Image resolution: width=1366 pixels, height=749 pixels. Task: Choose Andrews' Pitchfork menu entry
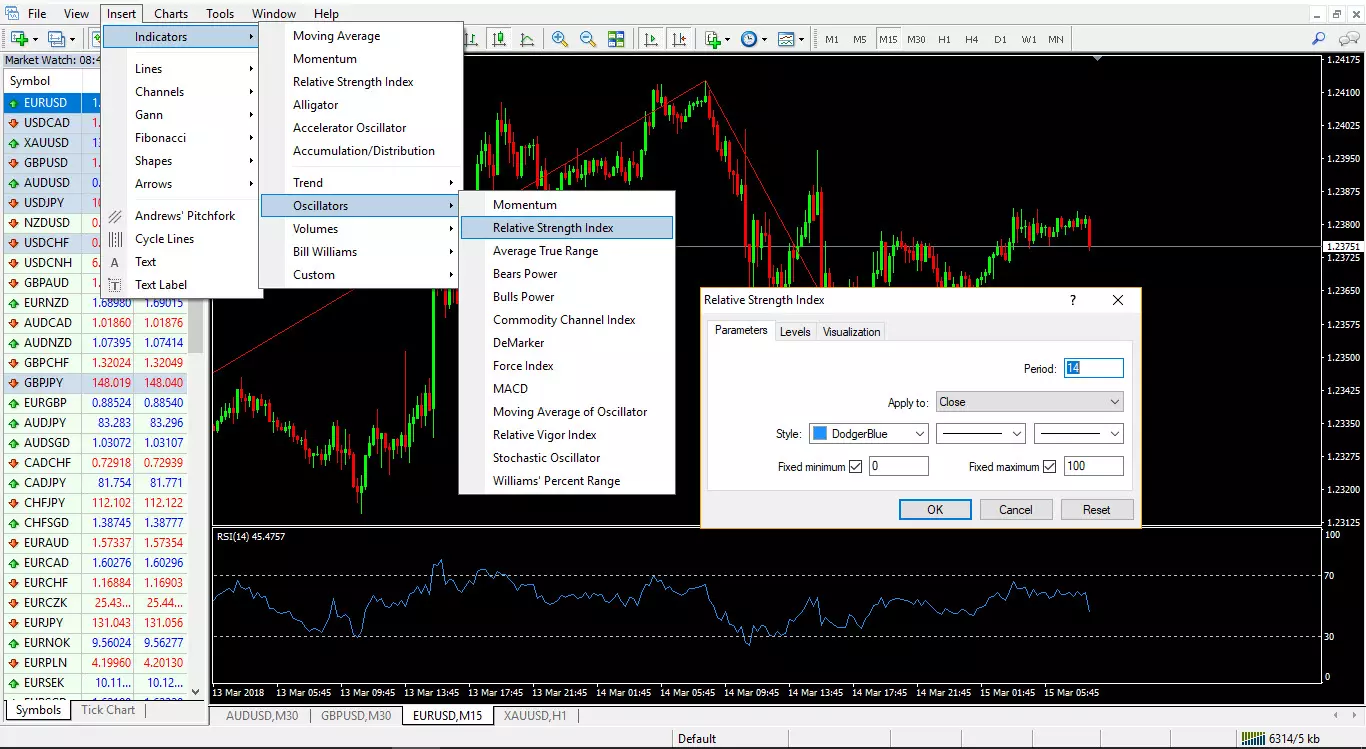pyautogui.click(x=181, y=216)
